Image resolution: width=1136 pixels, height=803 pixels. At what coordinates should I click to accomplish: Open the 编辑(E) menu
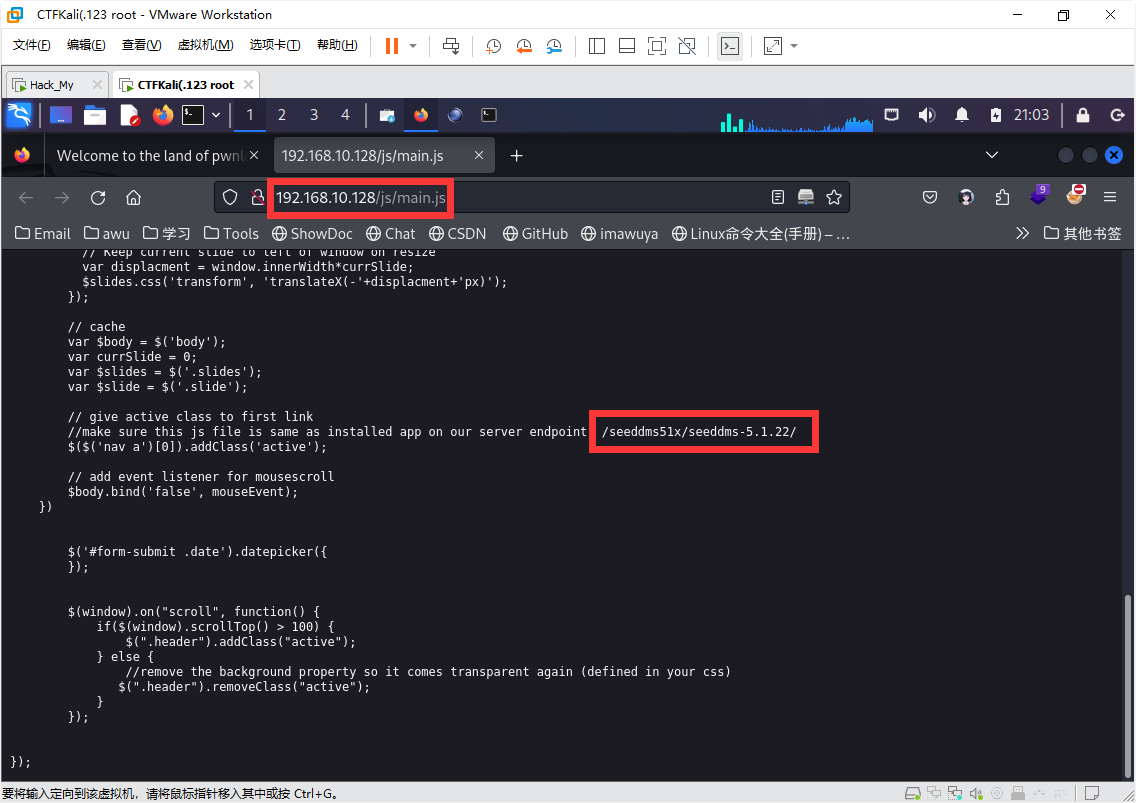[x=86, y=45]
